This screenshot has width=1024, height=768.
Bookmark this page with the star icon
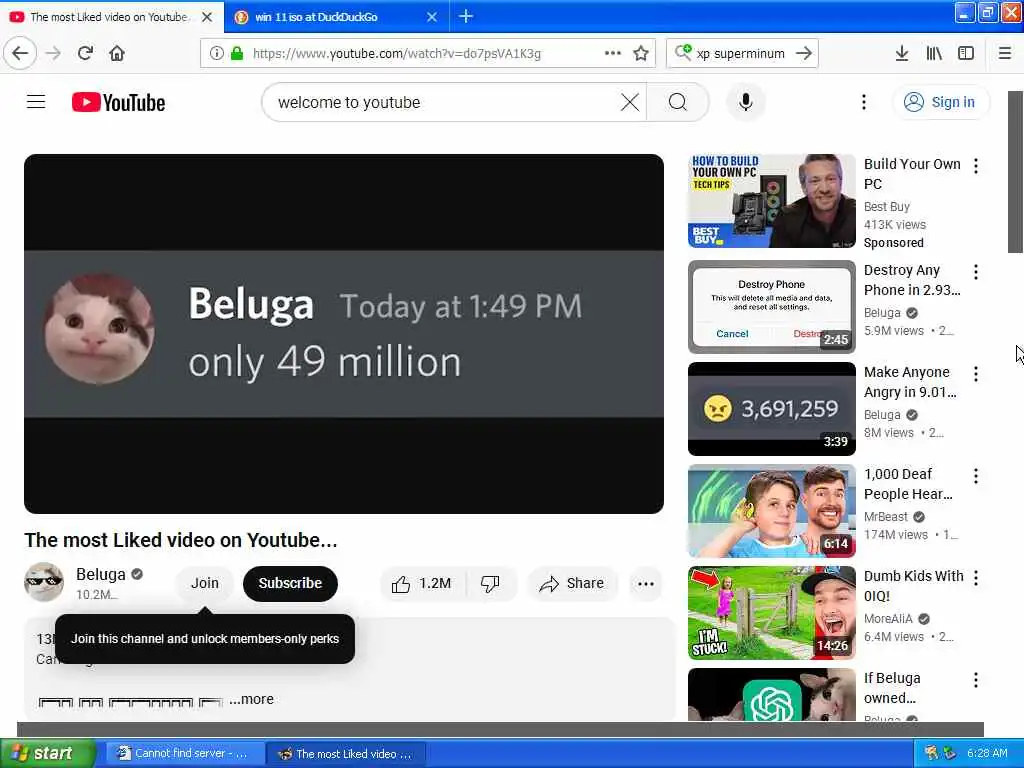pyautogui.click(x=641, y=53)
